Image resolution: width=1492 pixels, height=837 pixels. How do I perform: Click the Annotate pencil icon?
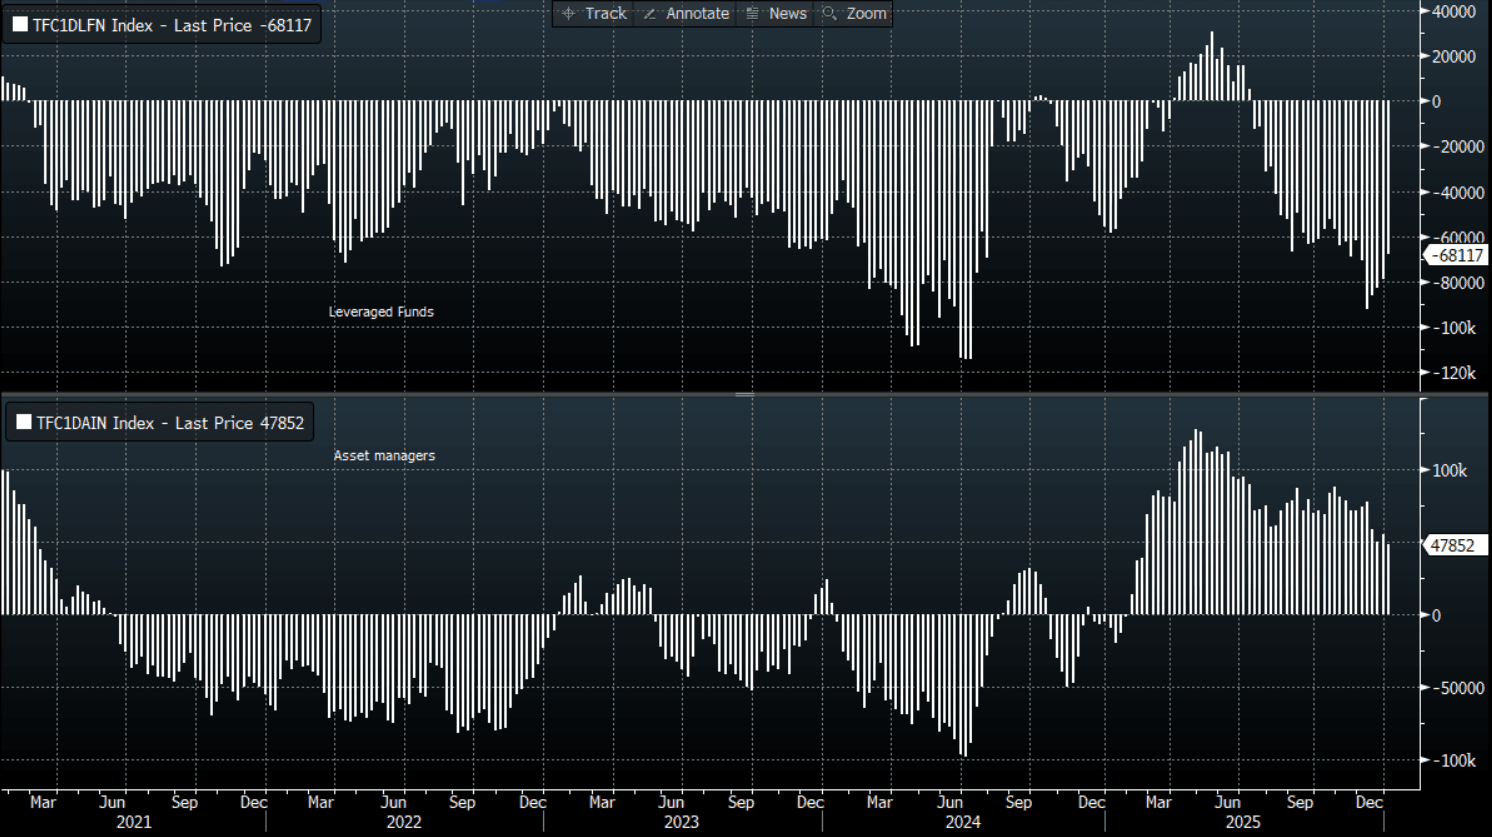click(x=650, y=13)
